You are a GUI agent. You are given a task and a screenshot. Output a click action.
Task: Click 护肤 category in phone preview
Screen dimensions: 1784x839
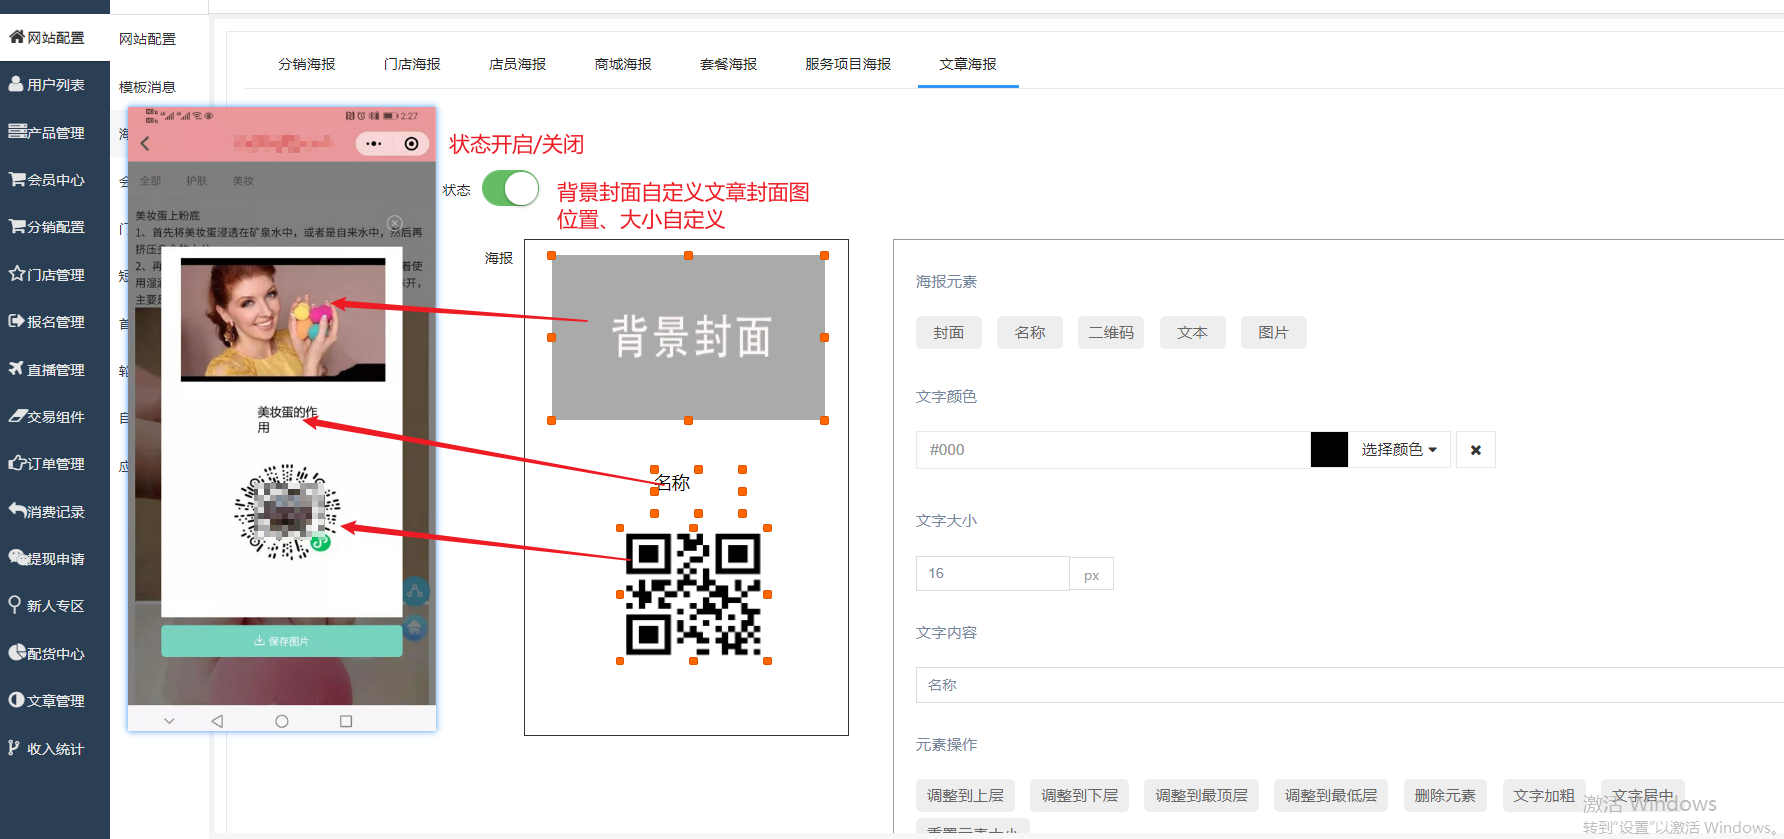coord(197,181)
